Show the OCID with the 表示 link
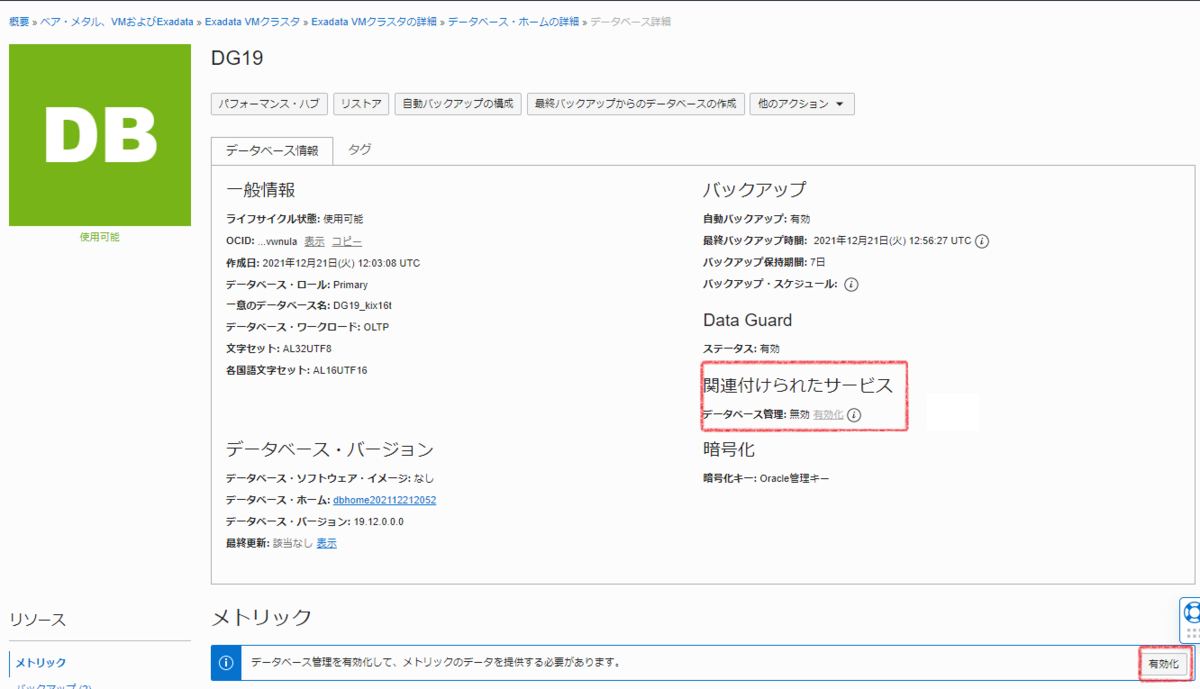1200x689 pixels. (x=314, y=241)
